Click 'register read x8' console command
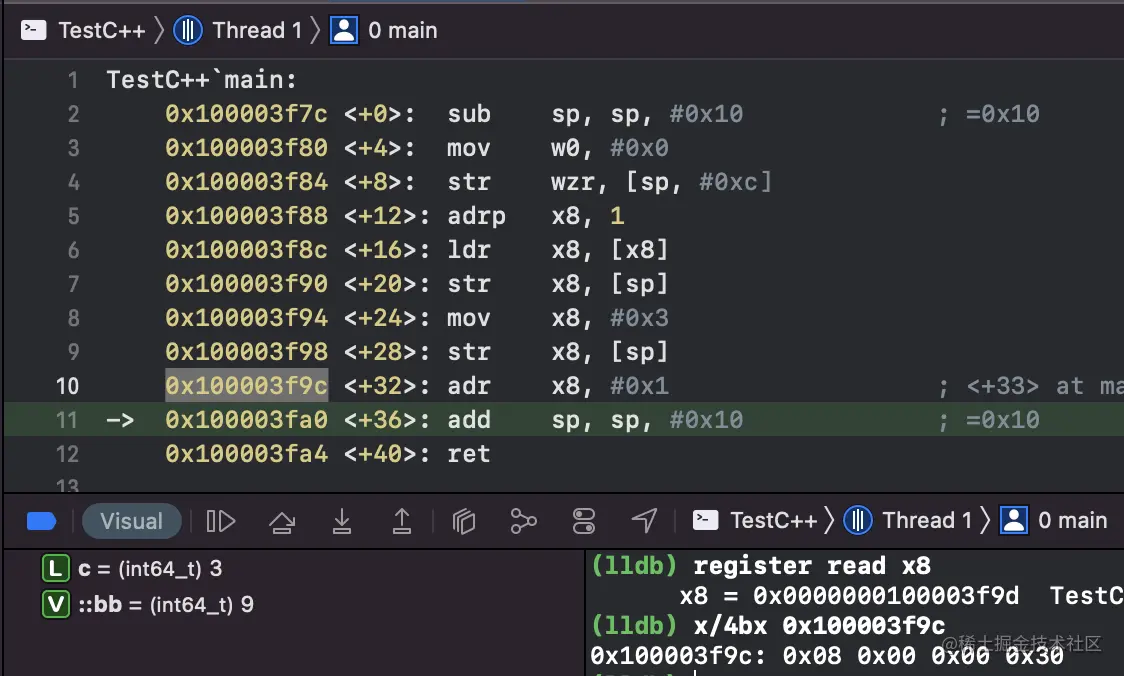 click(812, 566)
